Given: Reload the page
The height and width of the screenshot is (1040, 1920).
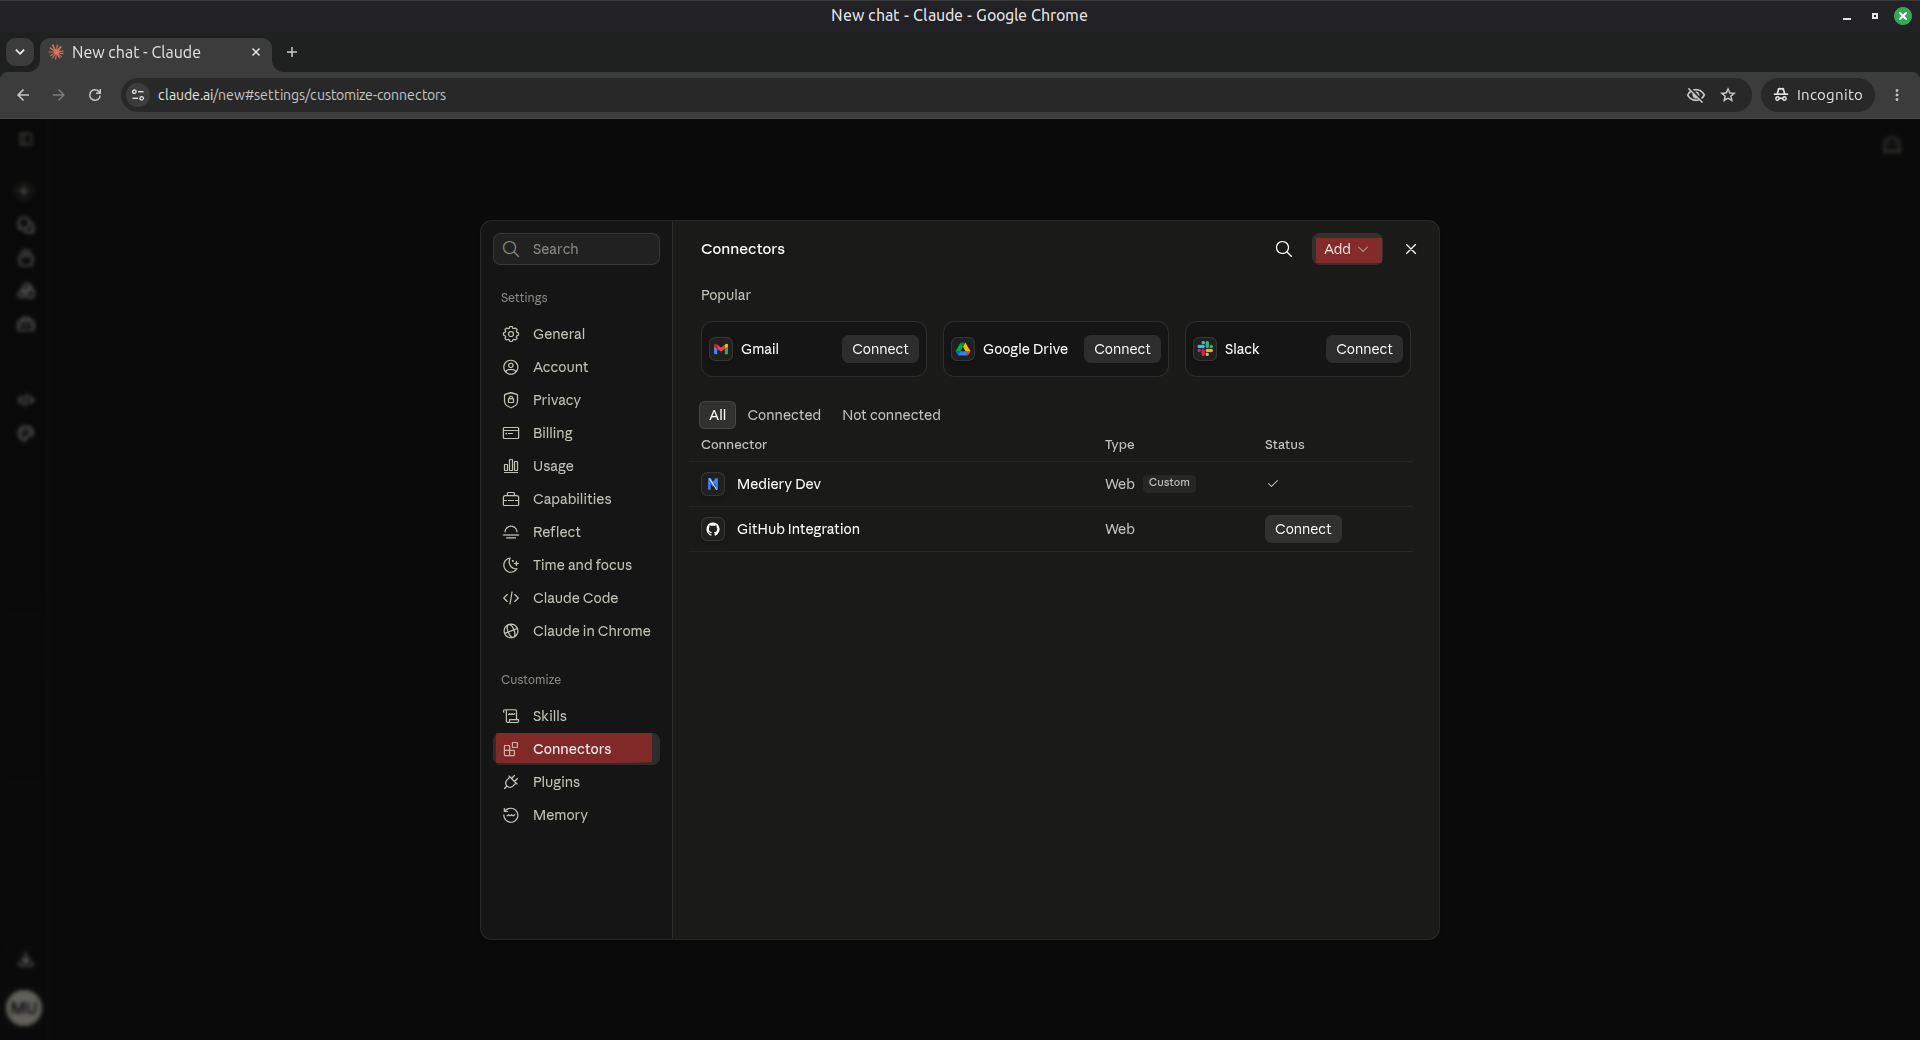Looking at the screenshot, I should (x=95, y=95).
